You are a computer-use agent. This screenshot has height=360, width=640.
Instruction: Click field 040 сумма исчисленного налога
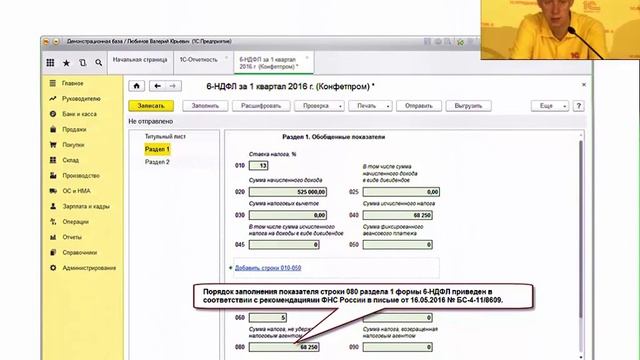tap(398, 215)
